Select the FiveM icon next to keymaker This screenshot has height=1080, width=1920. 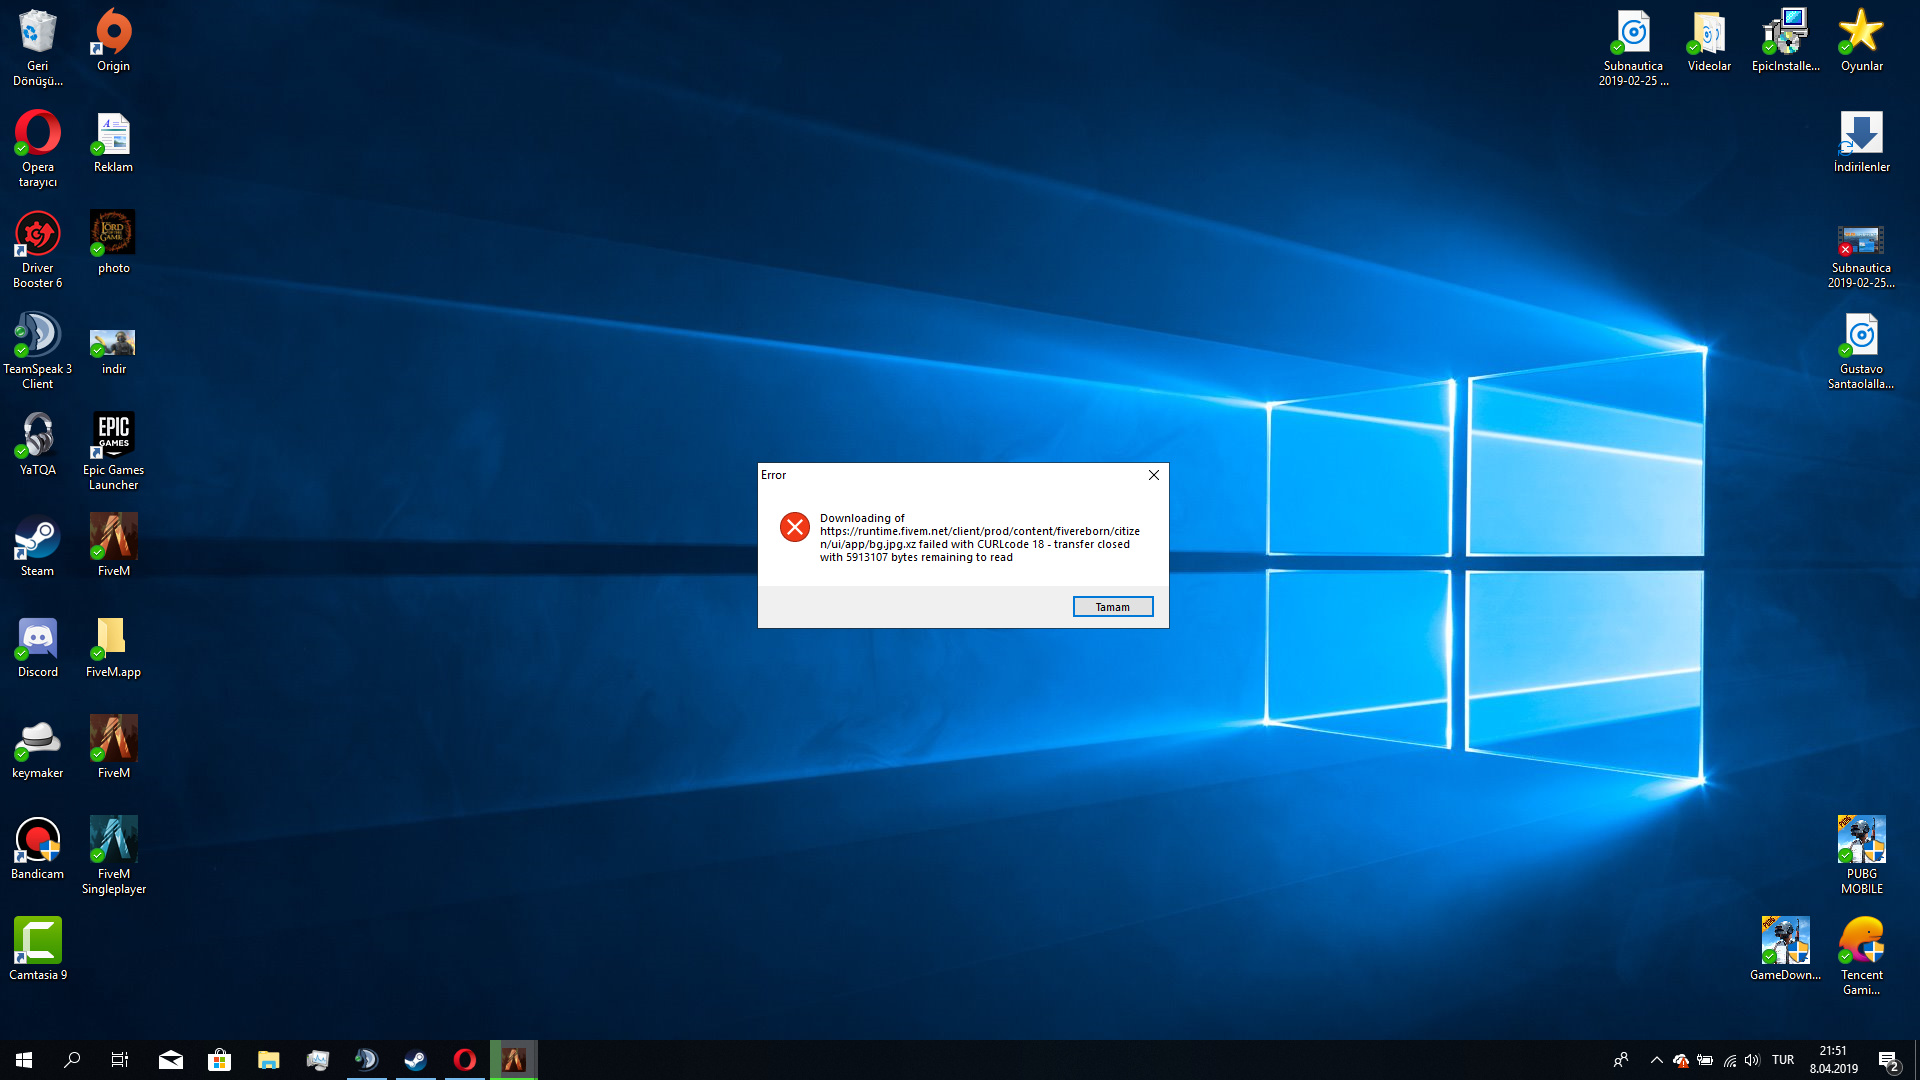pos(114,747)
